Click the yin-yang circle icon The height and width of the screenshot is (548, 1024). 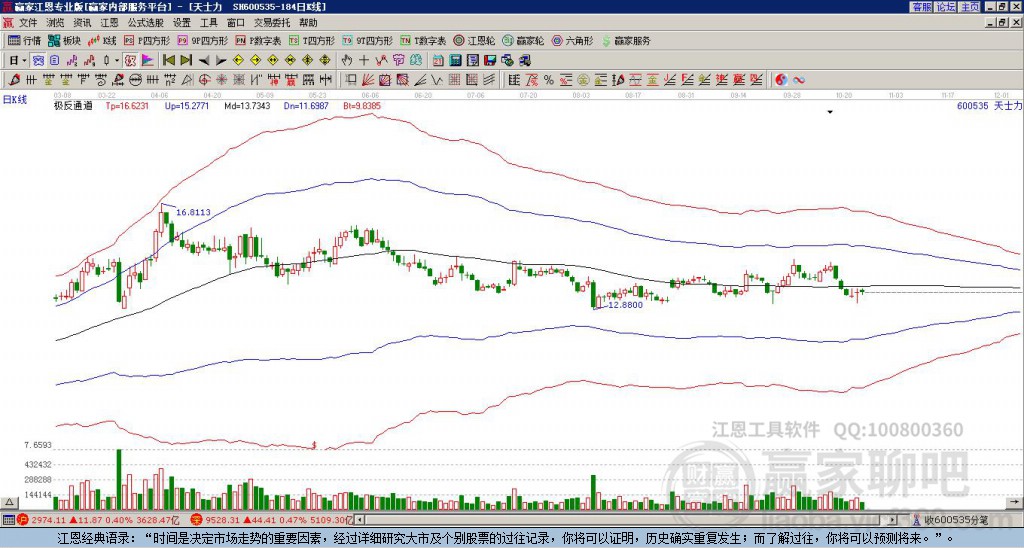[781, 80]
